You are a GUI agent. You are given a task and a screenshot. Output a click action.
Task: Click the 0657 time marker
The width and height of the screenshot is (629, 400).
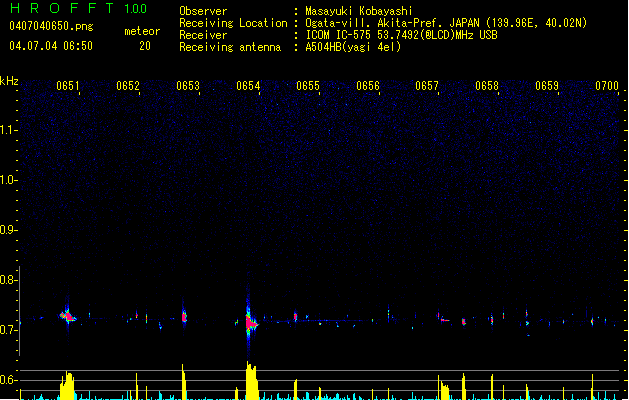(x=427, y=86)
